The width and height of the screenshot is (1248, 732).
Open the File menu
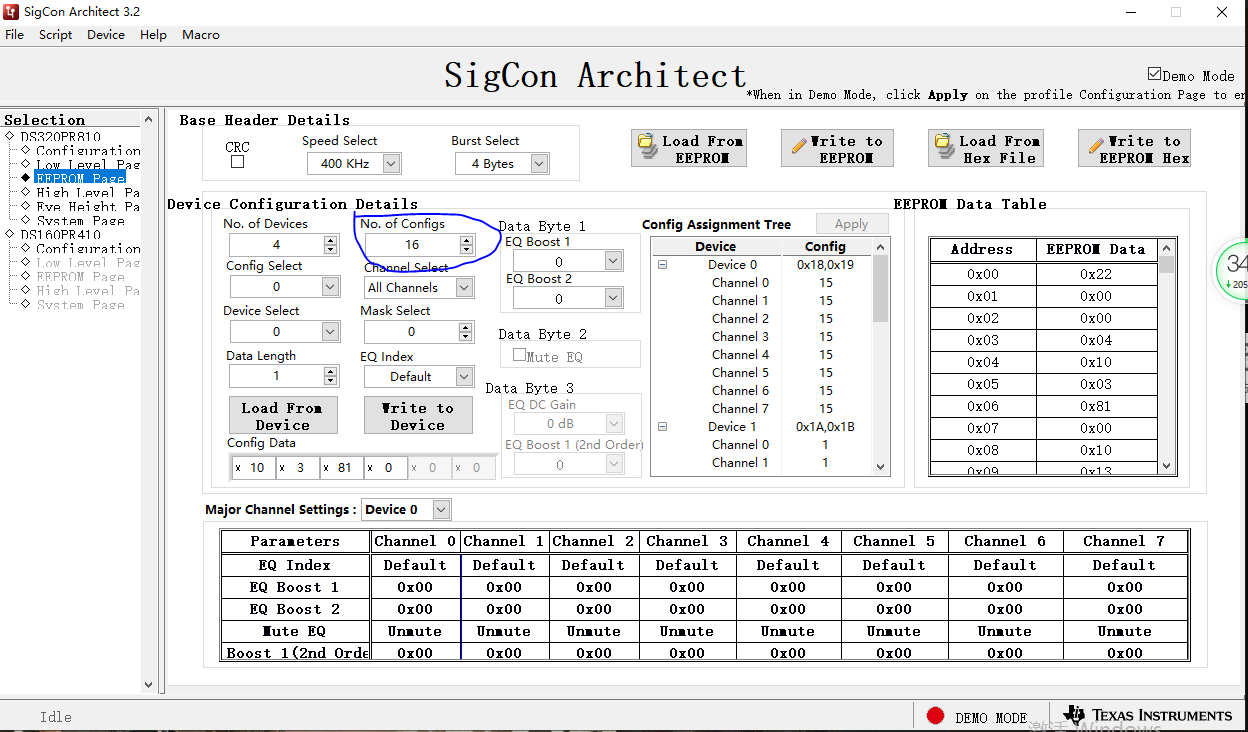coord(14,34)
